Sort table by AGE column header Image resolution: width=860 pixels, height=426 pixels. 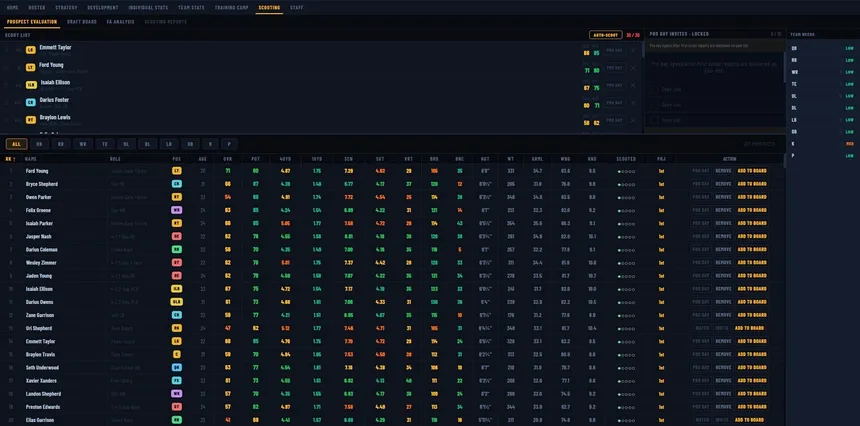(x=202, y=160)
